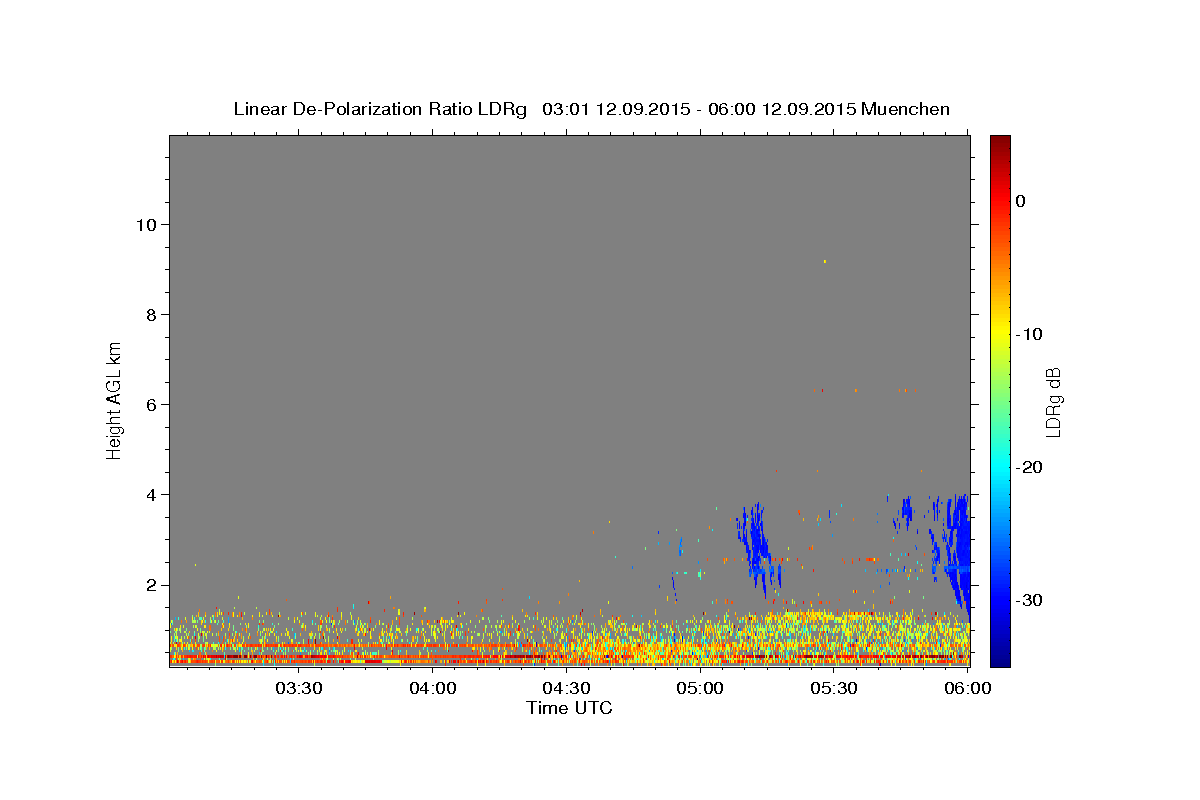The height and width of the screenshot is (800, 1200).
Task: Click the 'Height AGL km' axis title
Action: click(115, 400)
